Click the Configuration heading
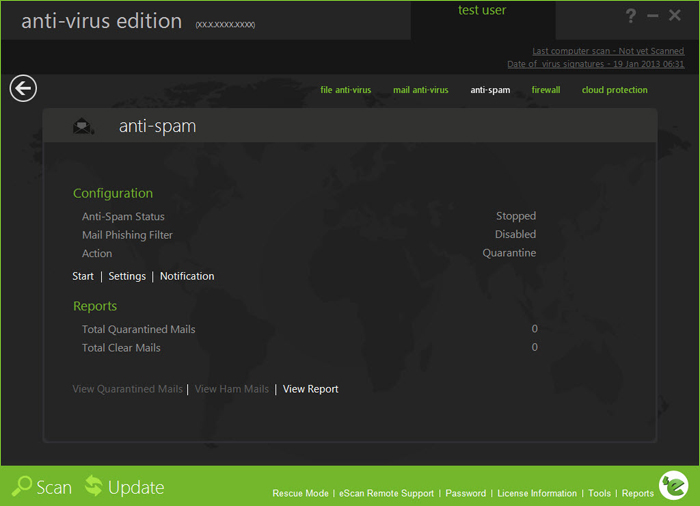This screenshot has height=506, width=700. coord(113,193)
